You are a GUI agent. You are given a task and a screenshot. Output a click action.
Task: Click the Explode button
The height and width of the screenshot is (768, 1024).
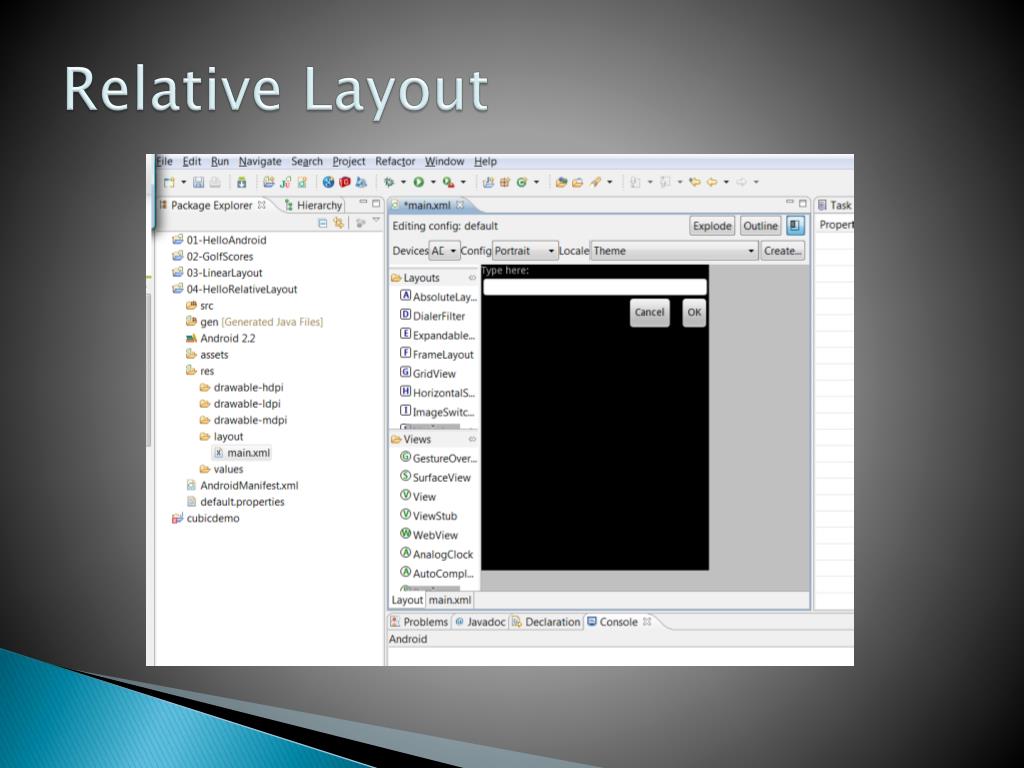click(712, 226)
